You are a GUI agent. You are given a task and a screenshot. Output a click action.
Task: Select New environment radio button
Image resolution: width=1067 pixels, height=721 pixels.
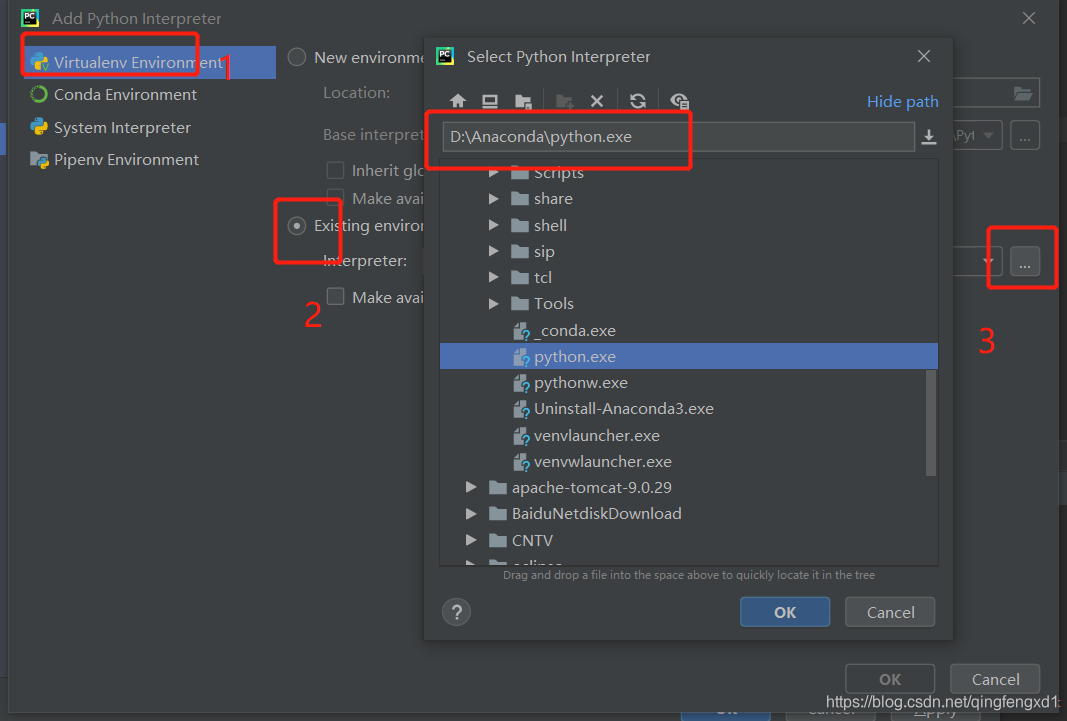tap(297, 57)
